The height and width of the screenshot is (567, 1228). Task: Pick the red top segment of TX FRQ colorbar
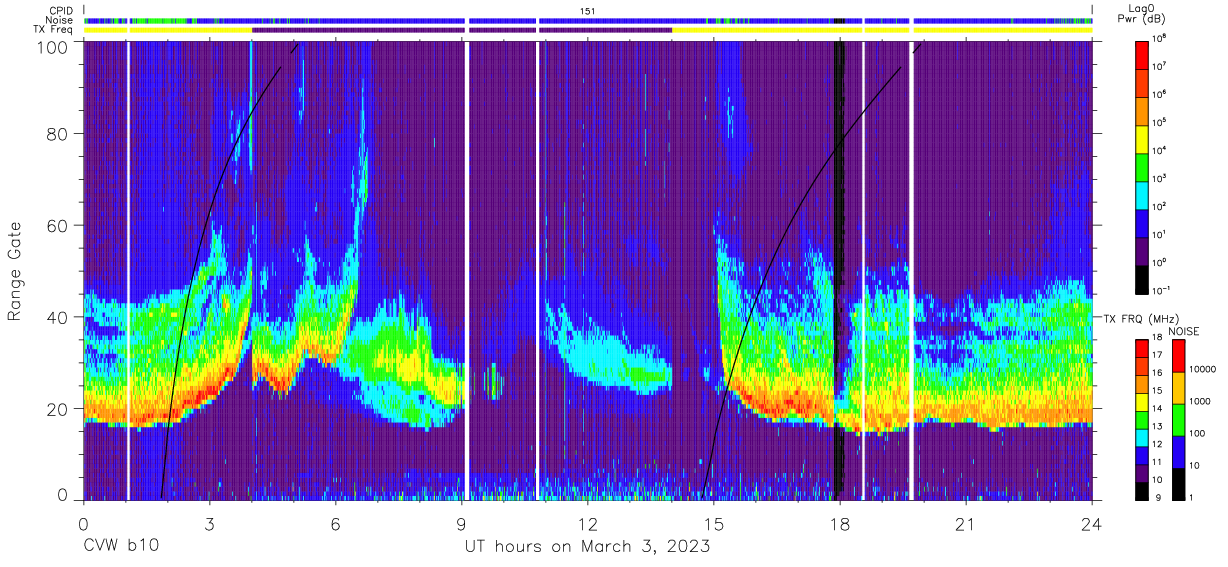pos(1142,347)
